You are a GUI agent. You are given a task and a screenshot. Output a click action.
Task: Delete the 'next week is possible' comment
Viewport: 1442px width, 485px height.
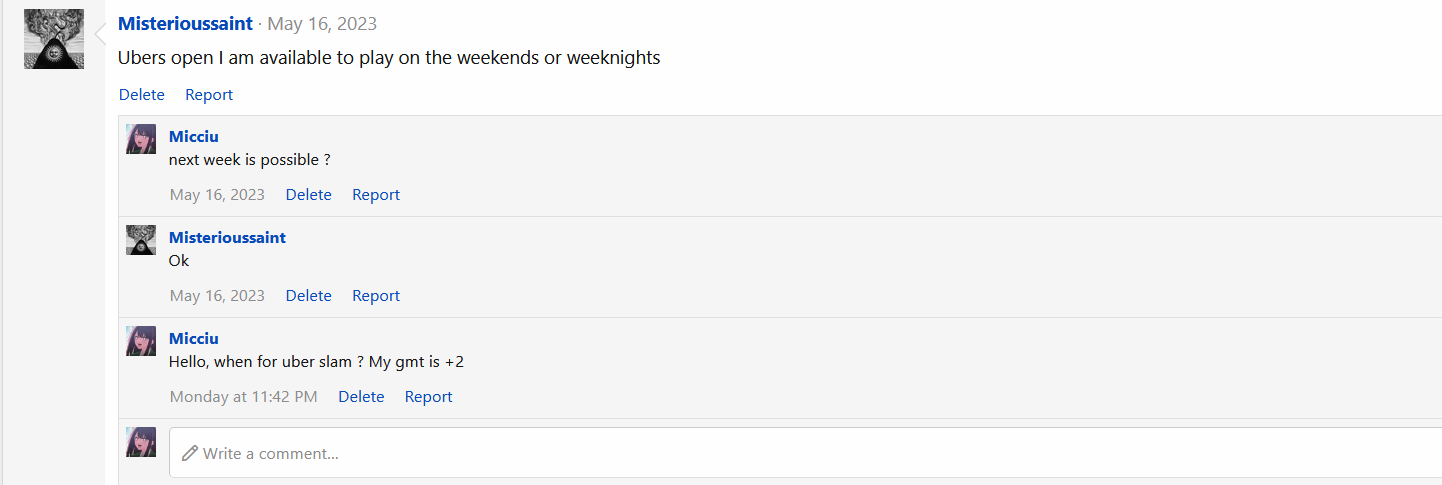pos(308,195)
